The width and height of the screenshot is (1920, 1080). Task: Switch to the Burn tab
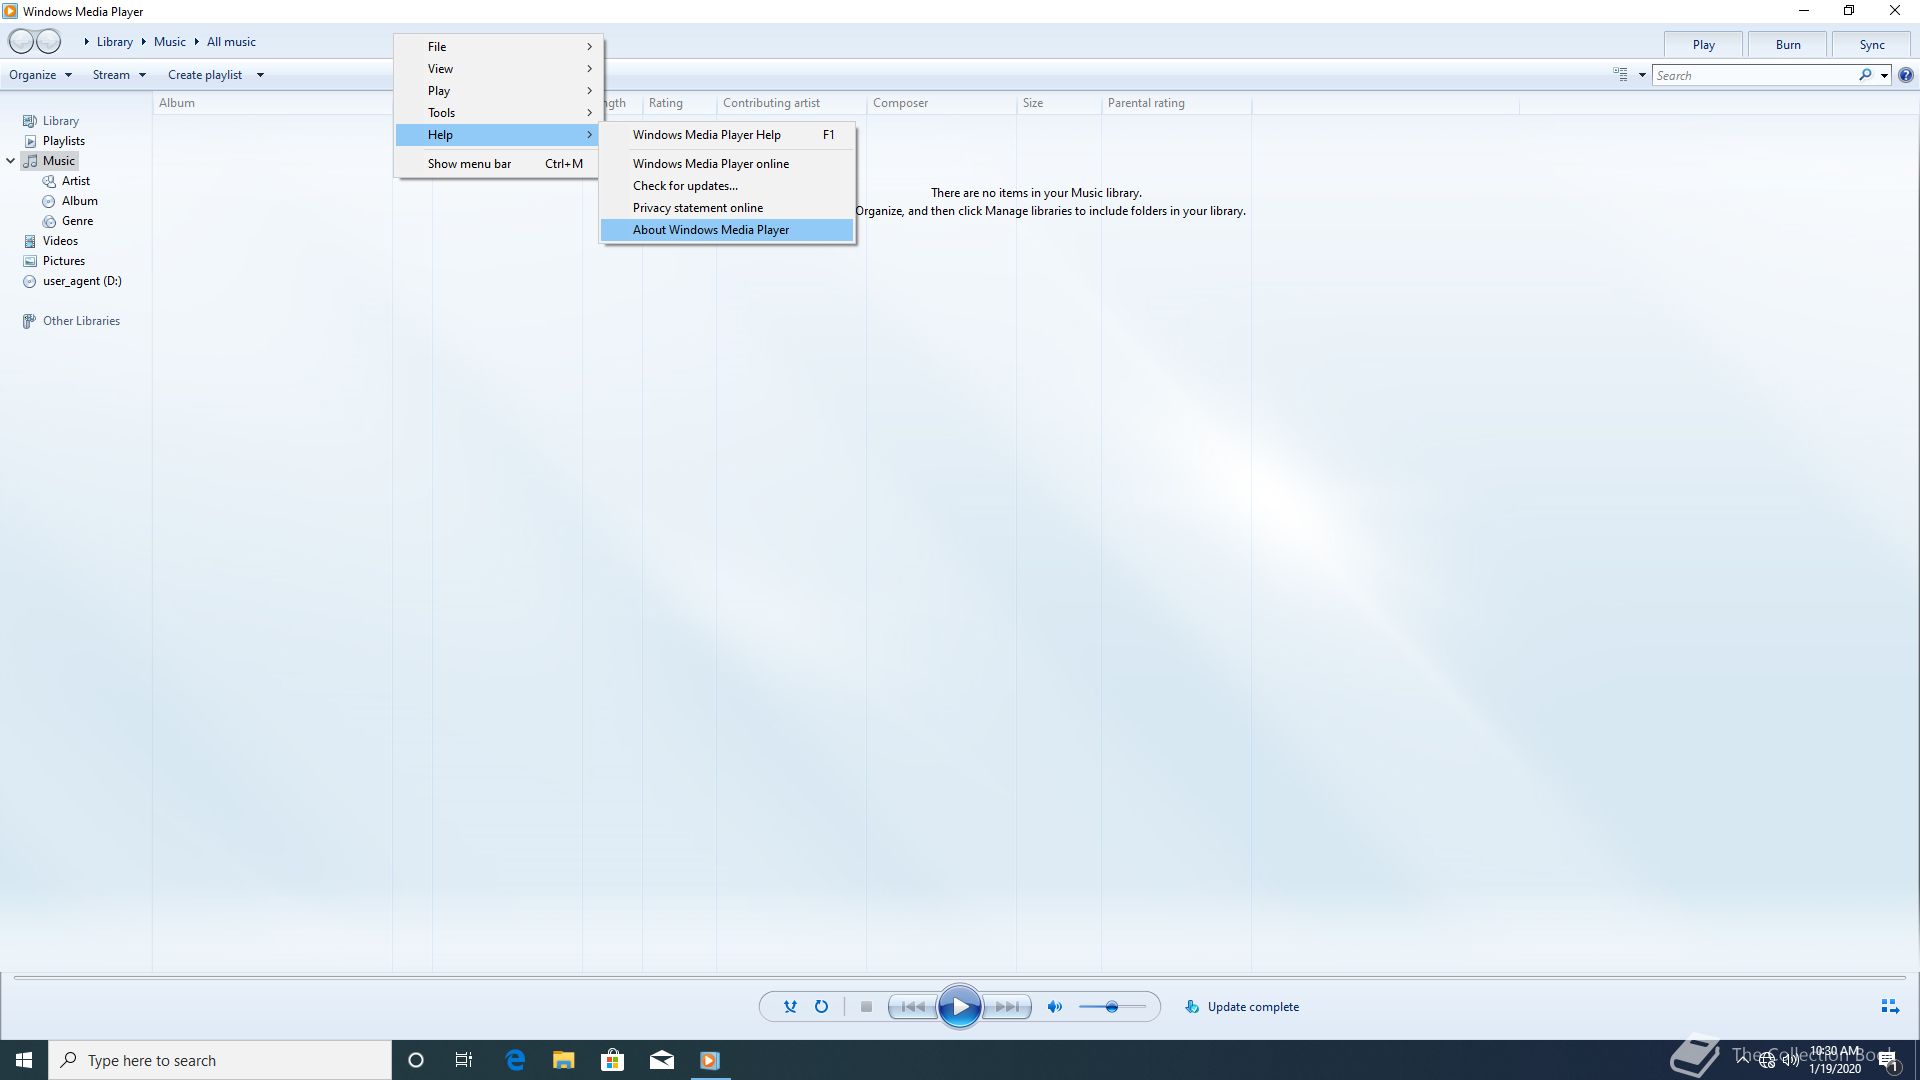tap(1788, 45)
